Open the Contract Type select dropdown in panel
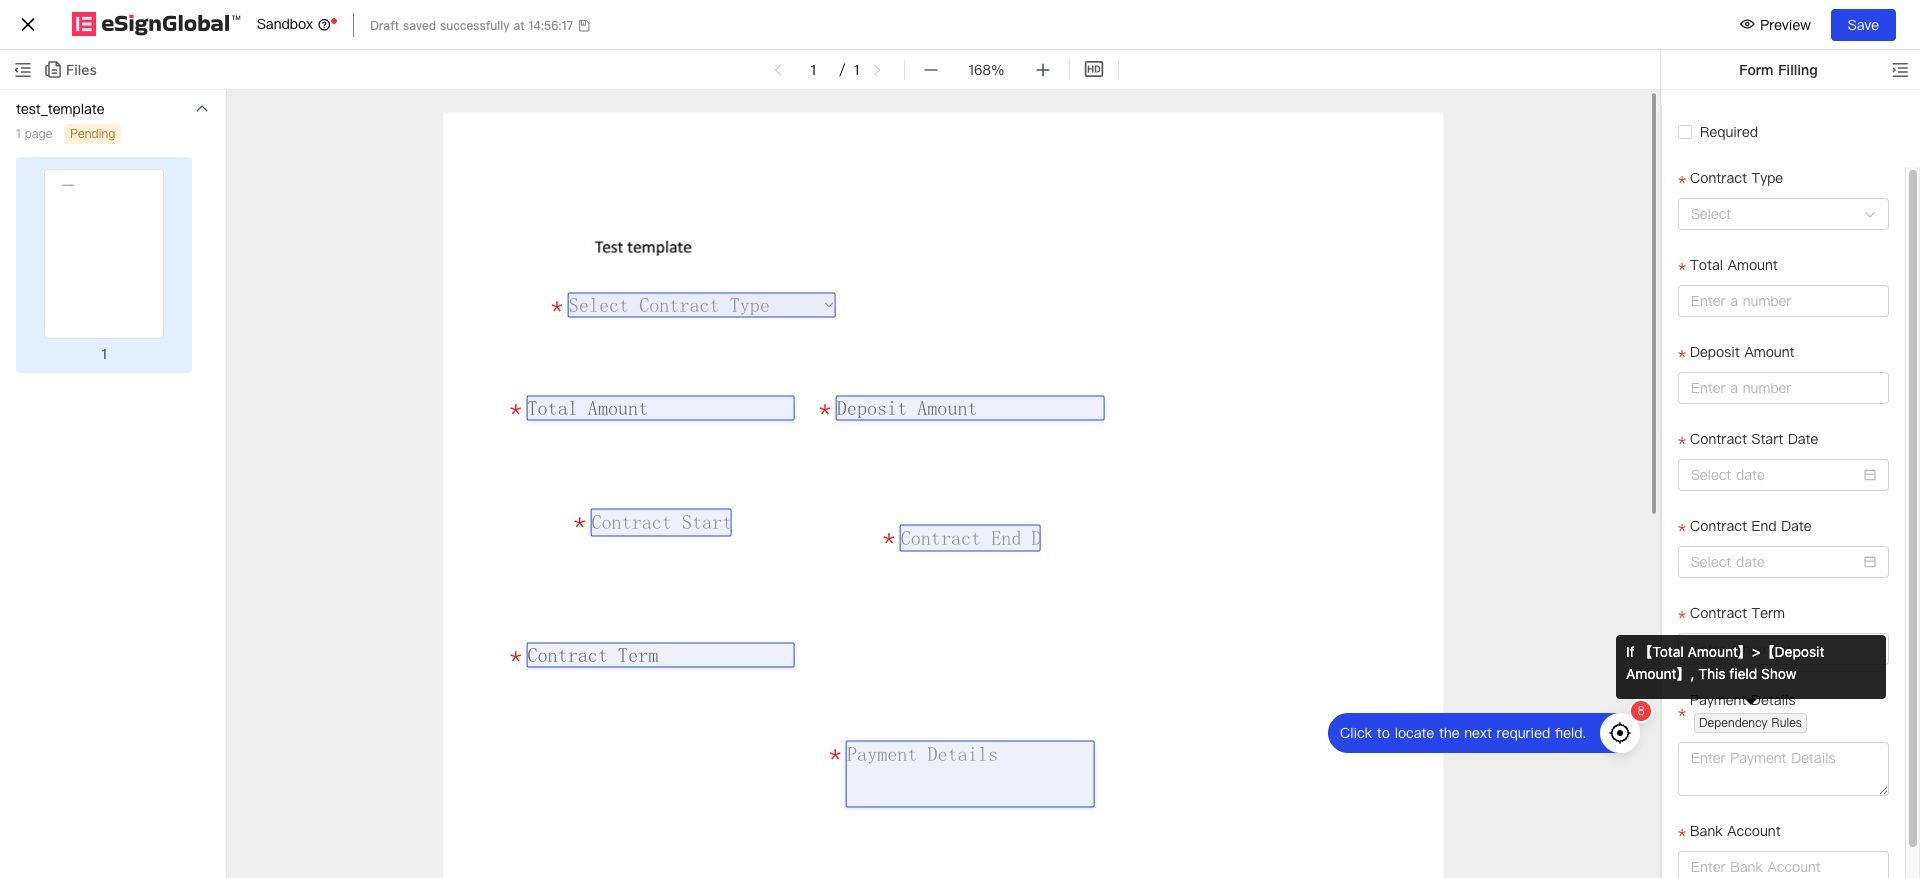Screen dimensions: 1920x878 (x=1783, y=214)
